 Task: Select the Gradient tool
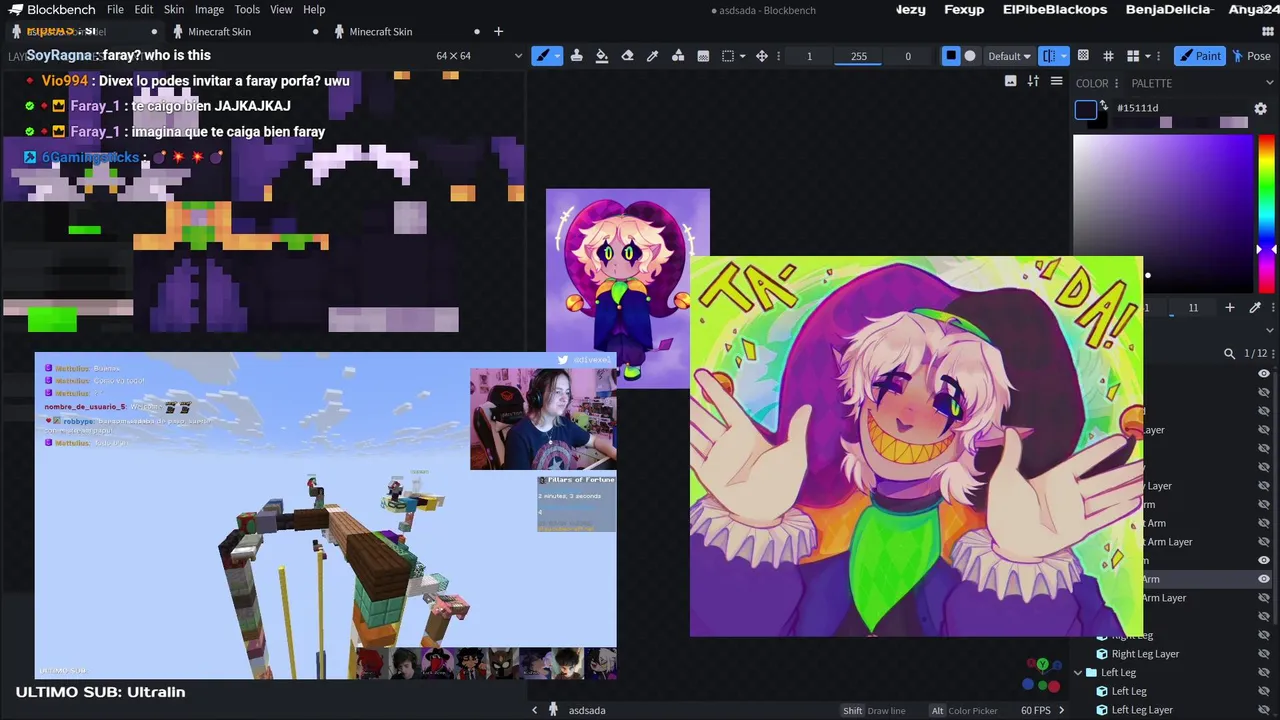[703, 56]
